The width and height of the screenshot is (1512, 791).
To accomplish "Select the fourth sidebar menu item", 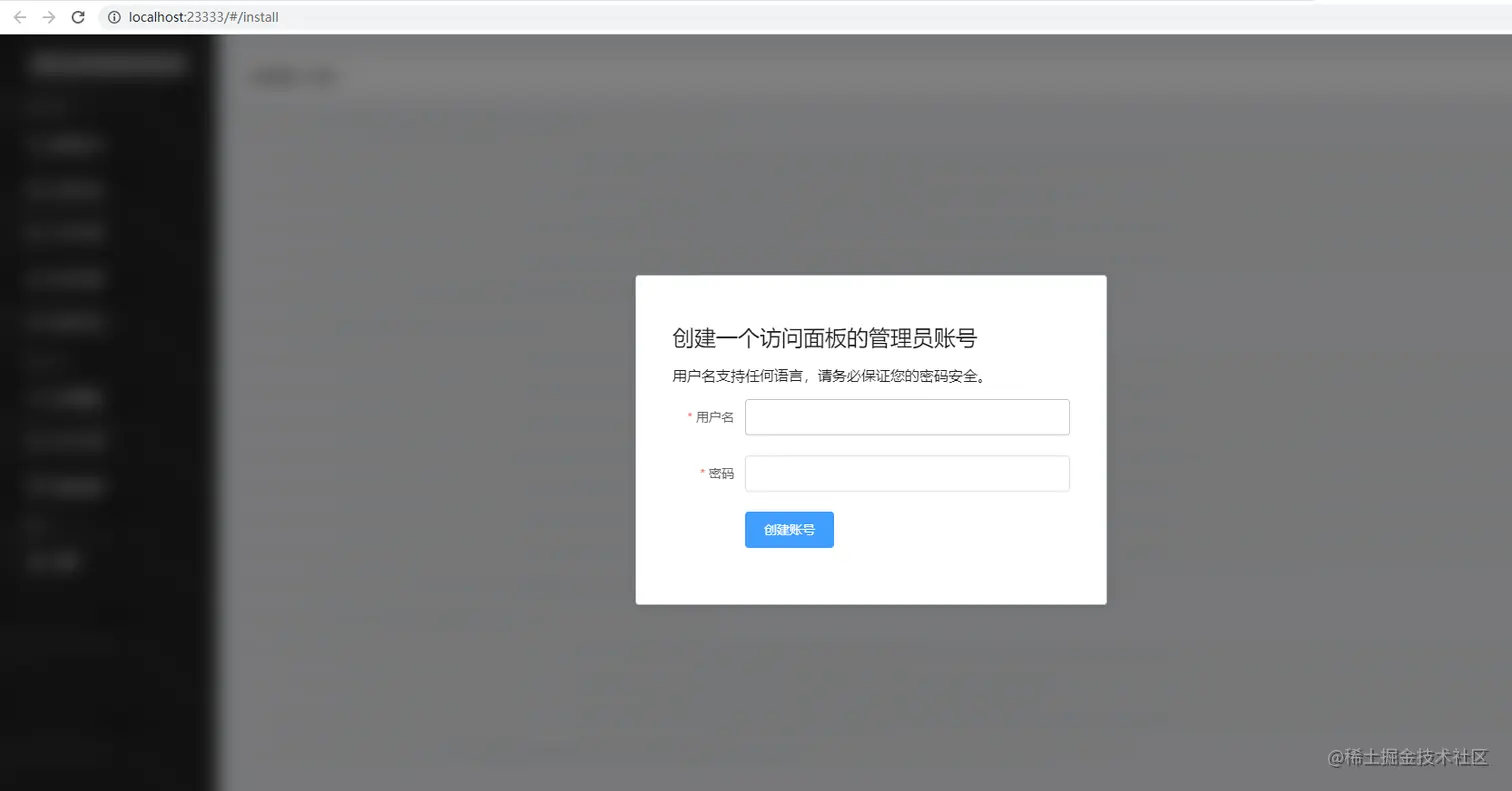I will 65,278.
